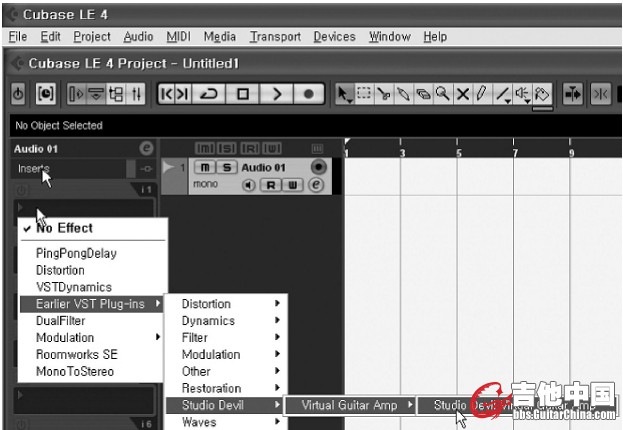The height and width of the screenshot is (430, 623).
Task: Open the Media menu
Action: click(x=220, y=37)
